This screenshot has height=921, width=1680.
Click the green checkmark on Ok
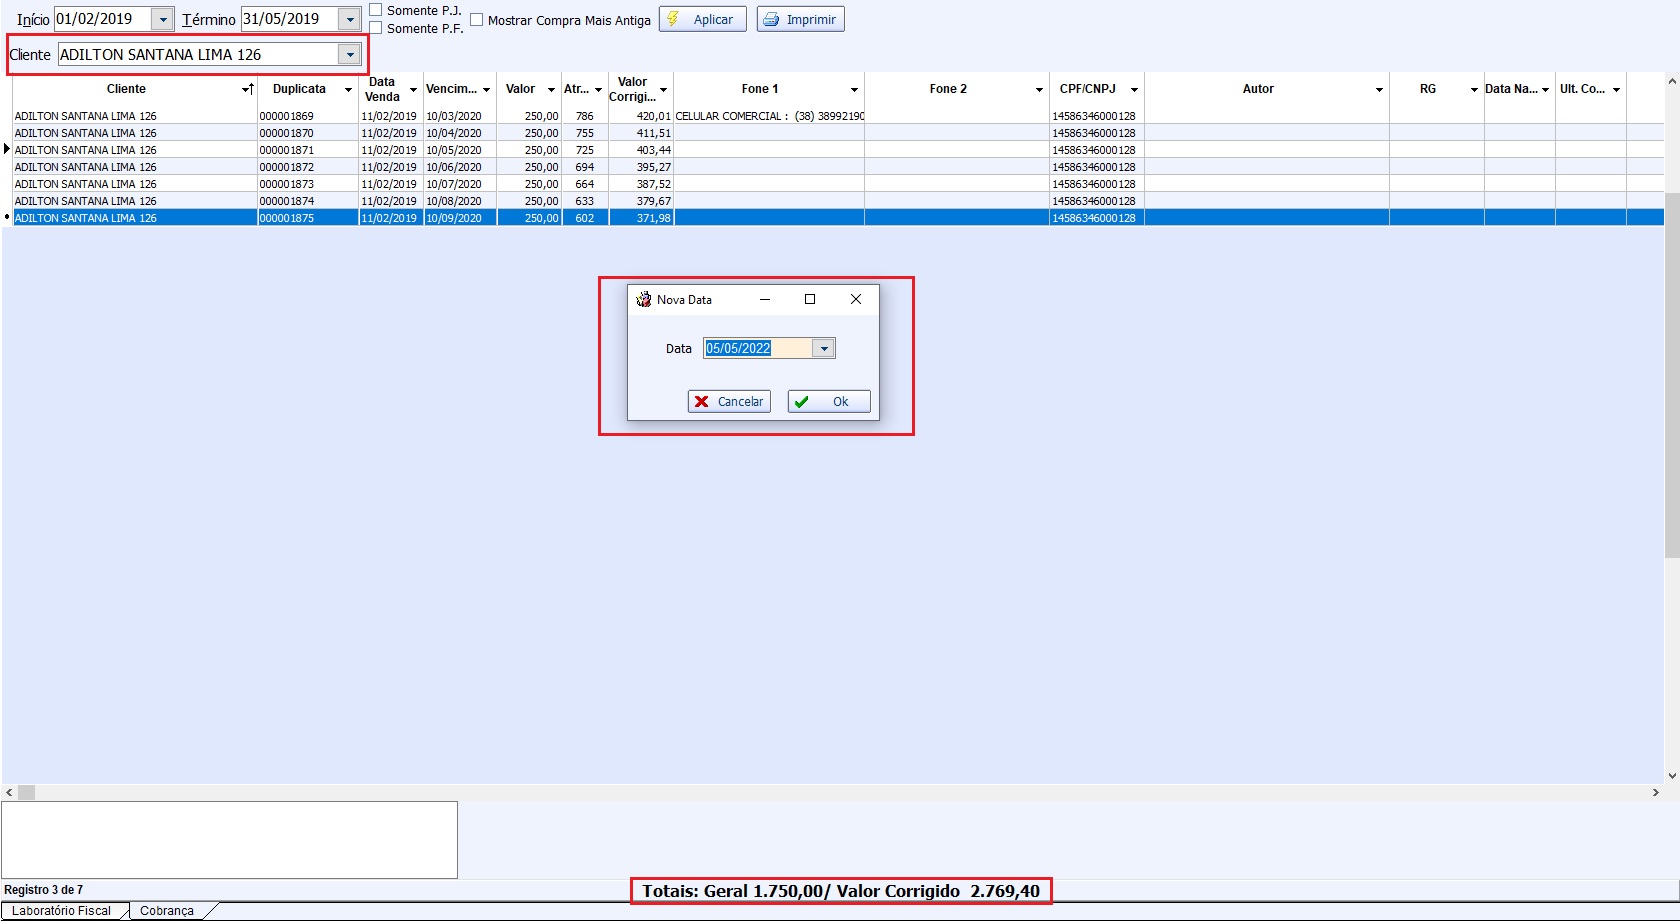tap(802, 401)
